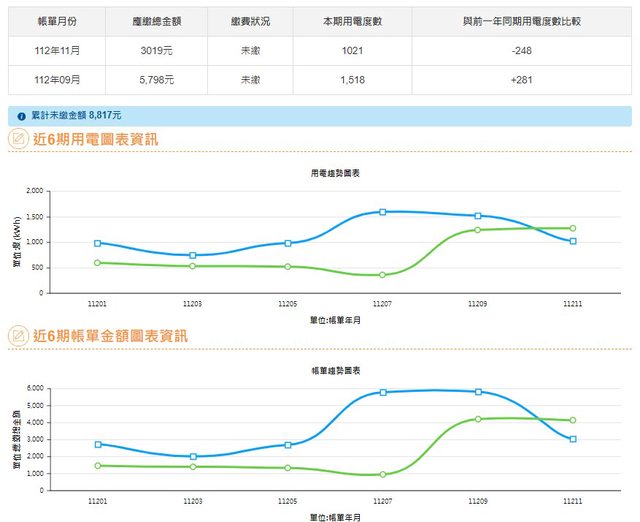This screenshot has height=522, width=640.
Task: Select the 112年09月 billing month cell
Action: (x=57, y=80)
